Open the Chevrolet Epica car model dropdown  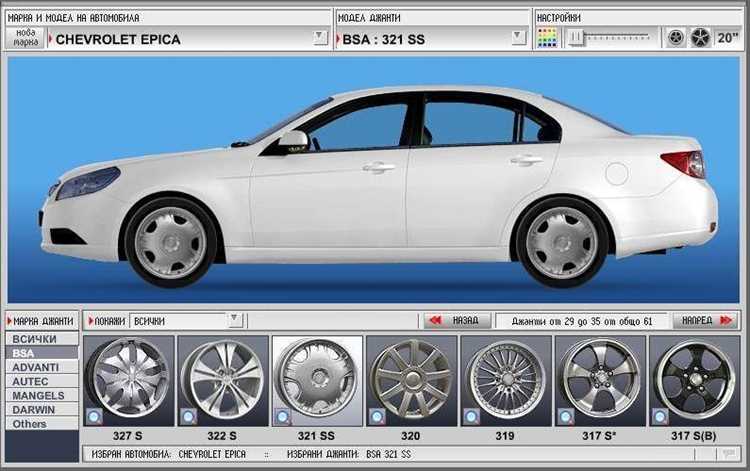click(320, 37)
